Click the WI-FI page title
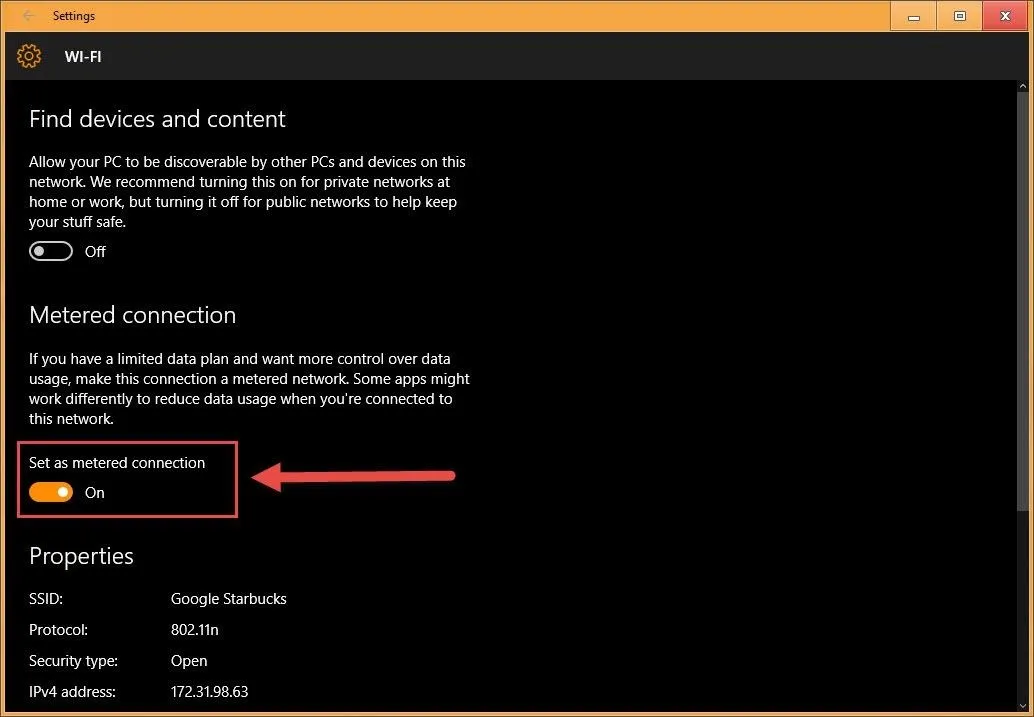This screenshot has width=1034, height=717. [83, 57]
